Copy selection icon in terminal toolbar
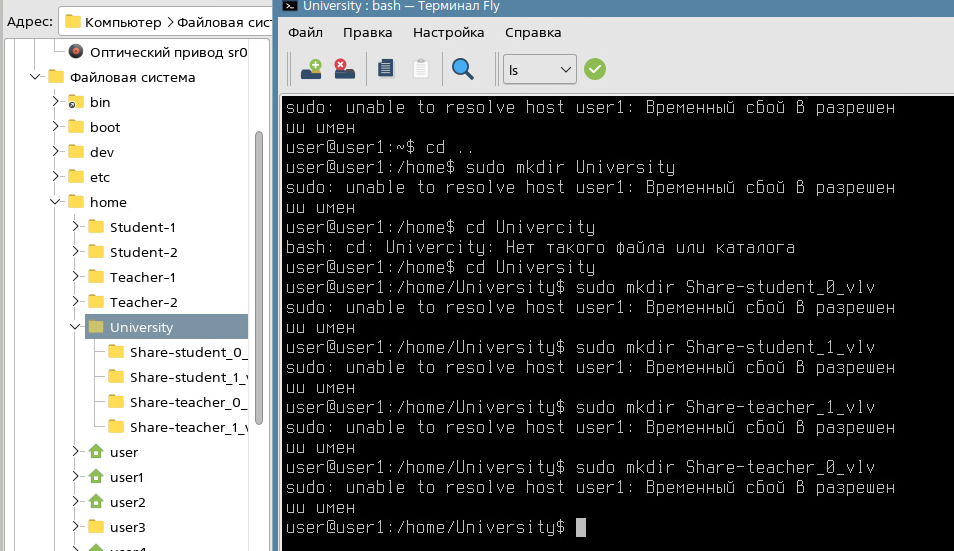 [385, 68]
